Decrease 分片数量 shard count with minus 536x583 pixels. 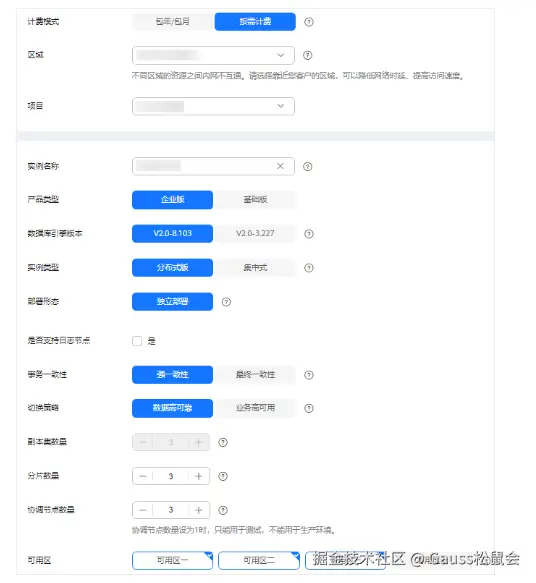[x=143, y=476]
